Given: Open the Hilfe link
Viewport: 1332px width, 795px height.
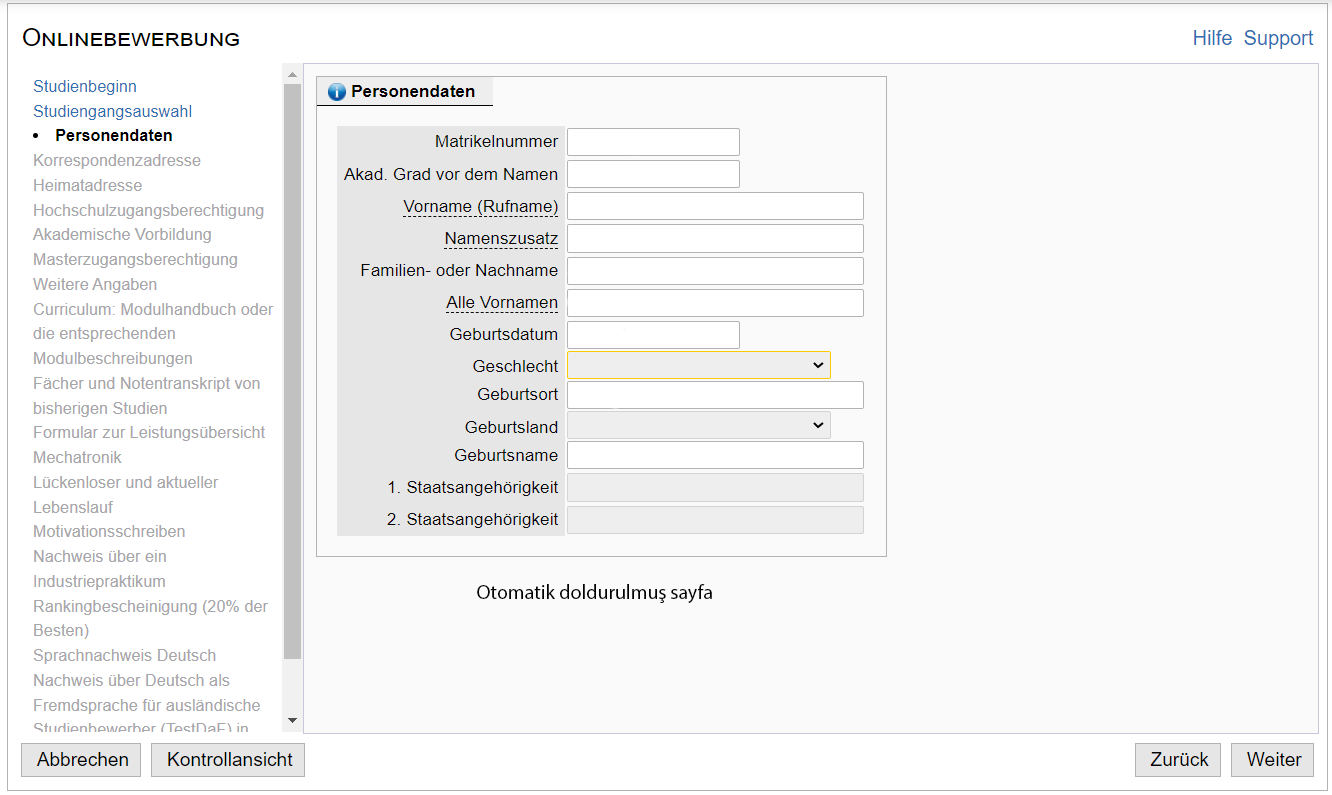Looking at the screenshot, I should pyautogui.click(x=1212, y=38).
